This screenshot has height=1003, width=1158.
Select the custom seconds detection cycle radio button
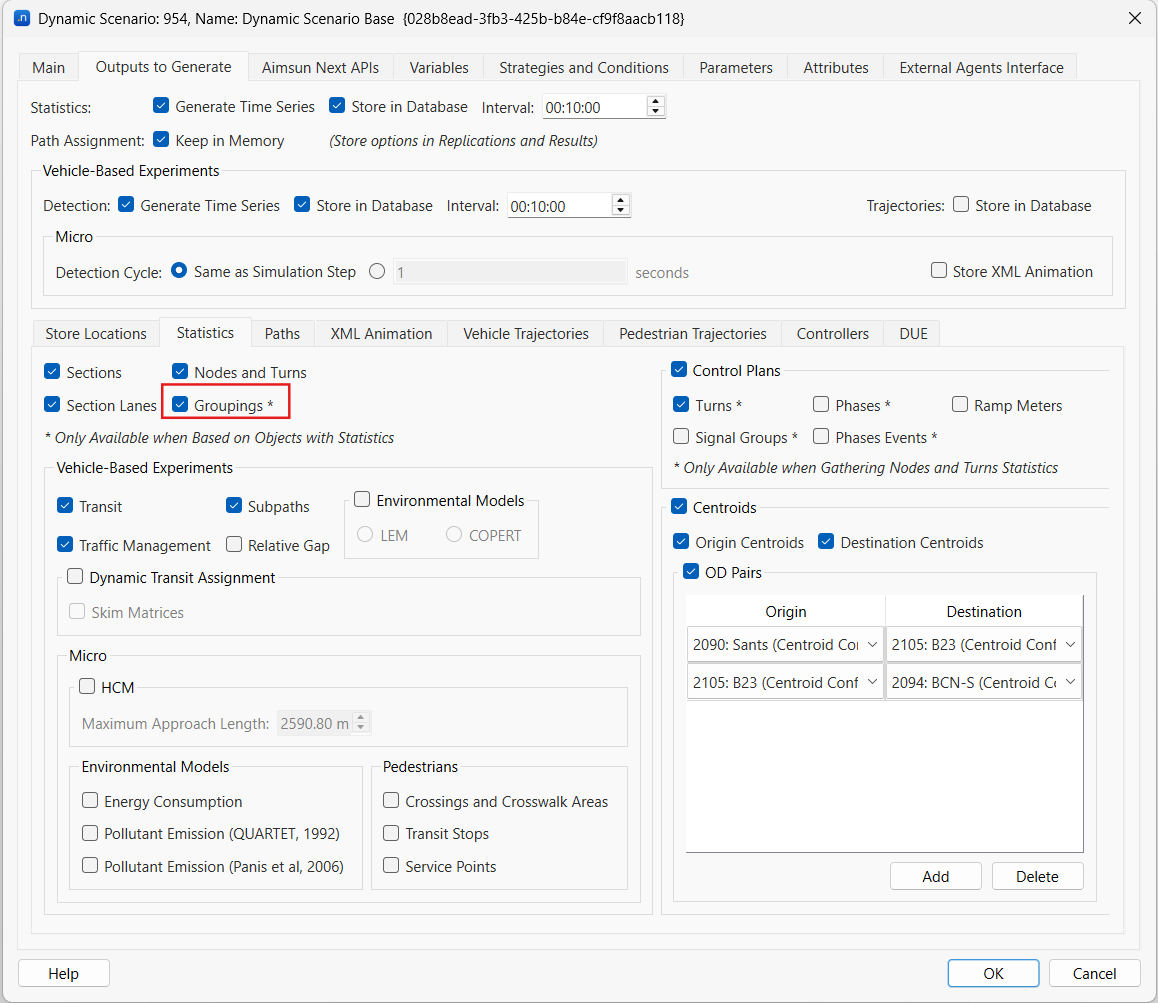(377, 271)
